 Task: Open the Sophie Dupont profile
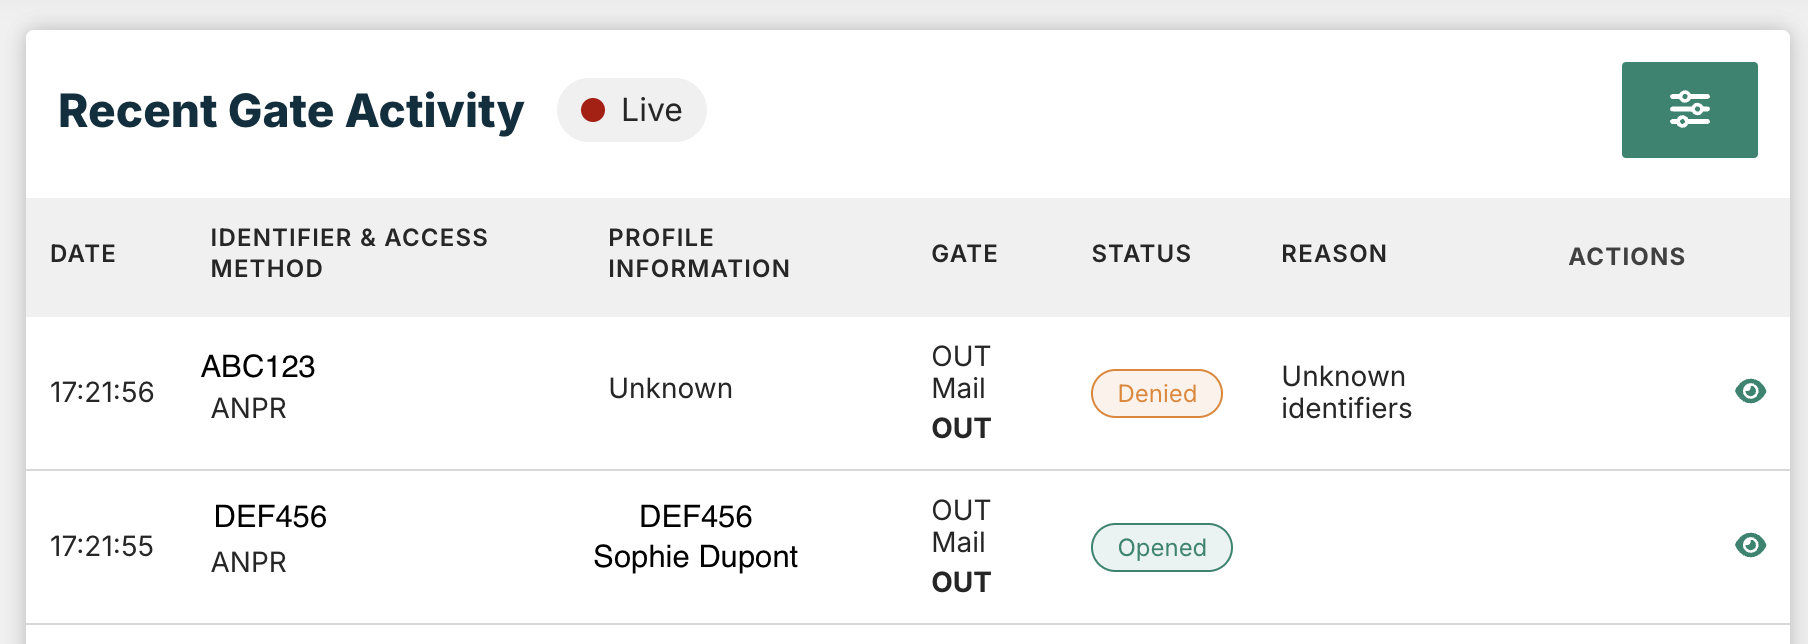695,557
